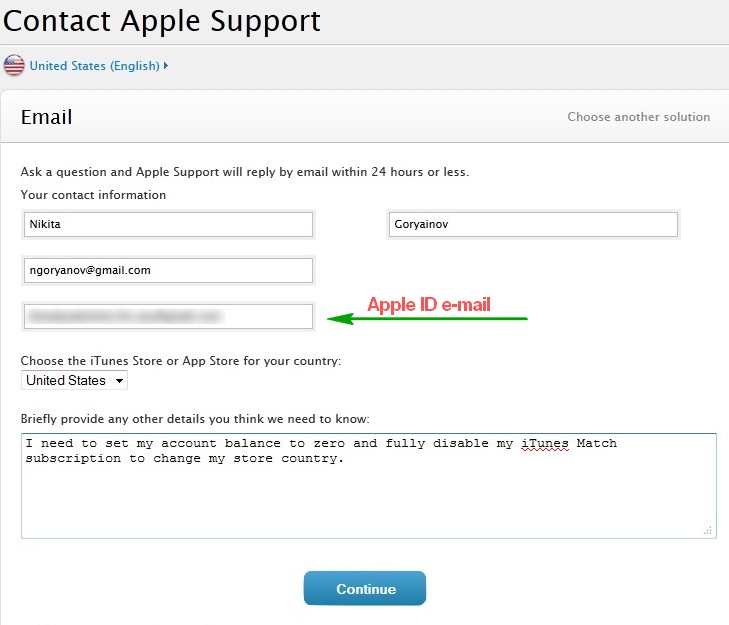Open the United States (English) region link
The height and width of the screenshot is (625, 729).
tap(94, 66)
